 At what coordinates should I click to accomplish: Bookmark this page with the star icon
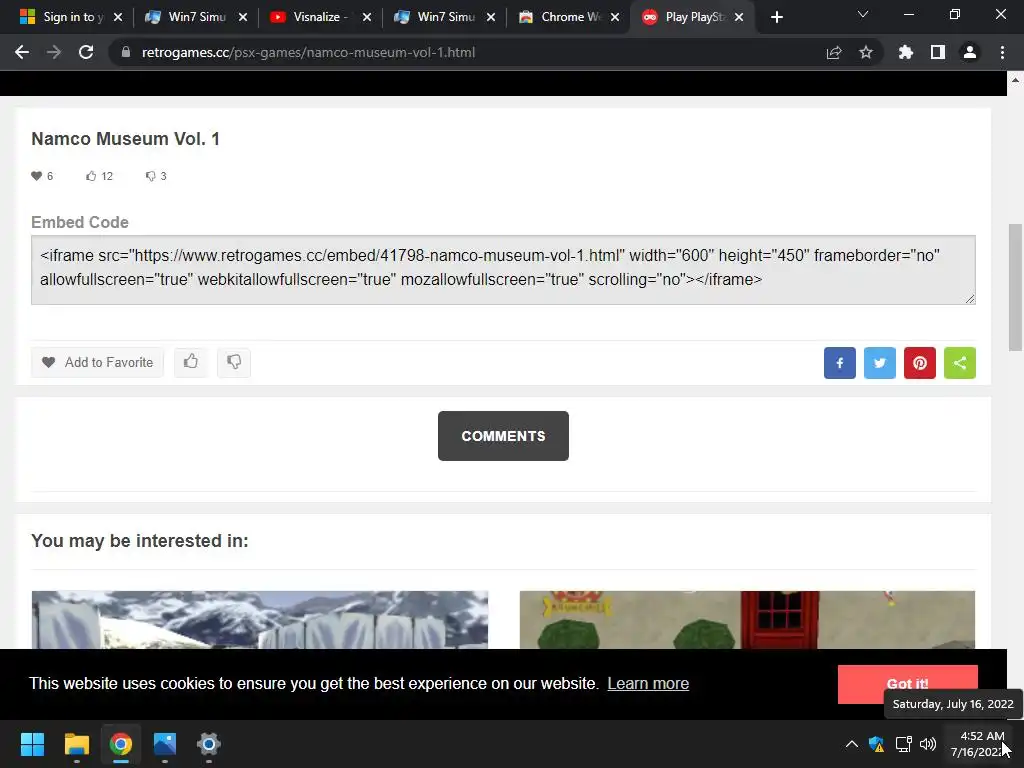(x=866, y=52)
